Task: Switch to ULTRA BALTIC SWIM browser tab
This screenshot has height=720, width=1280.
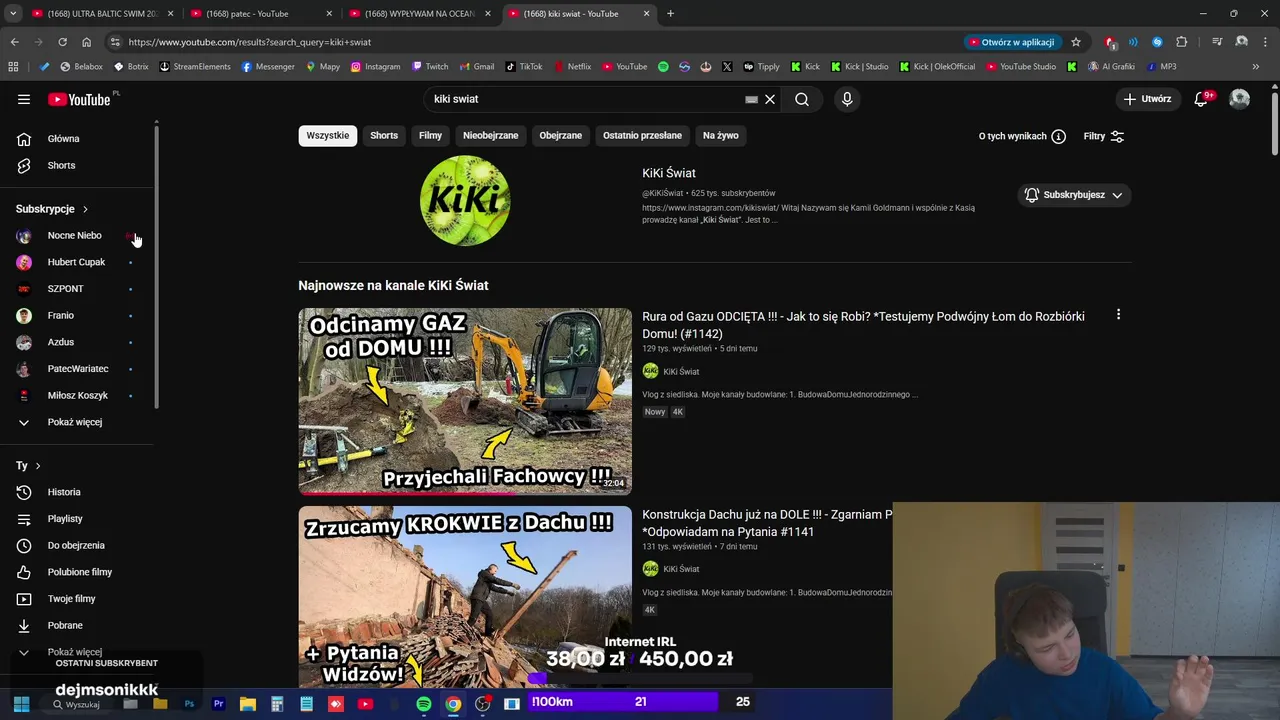Action: (102, 14)
